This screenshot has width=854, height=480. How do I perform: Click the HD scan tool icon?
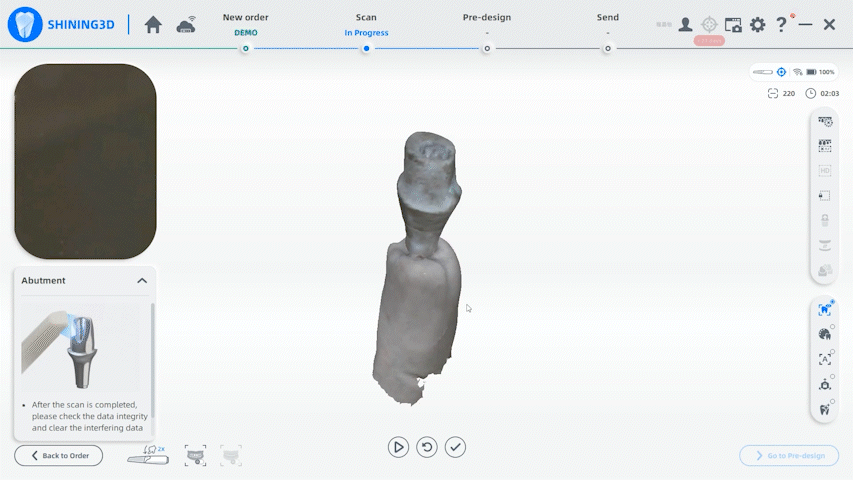[x=825, y=171]
